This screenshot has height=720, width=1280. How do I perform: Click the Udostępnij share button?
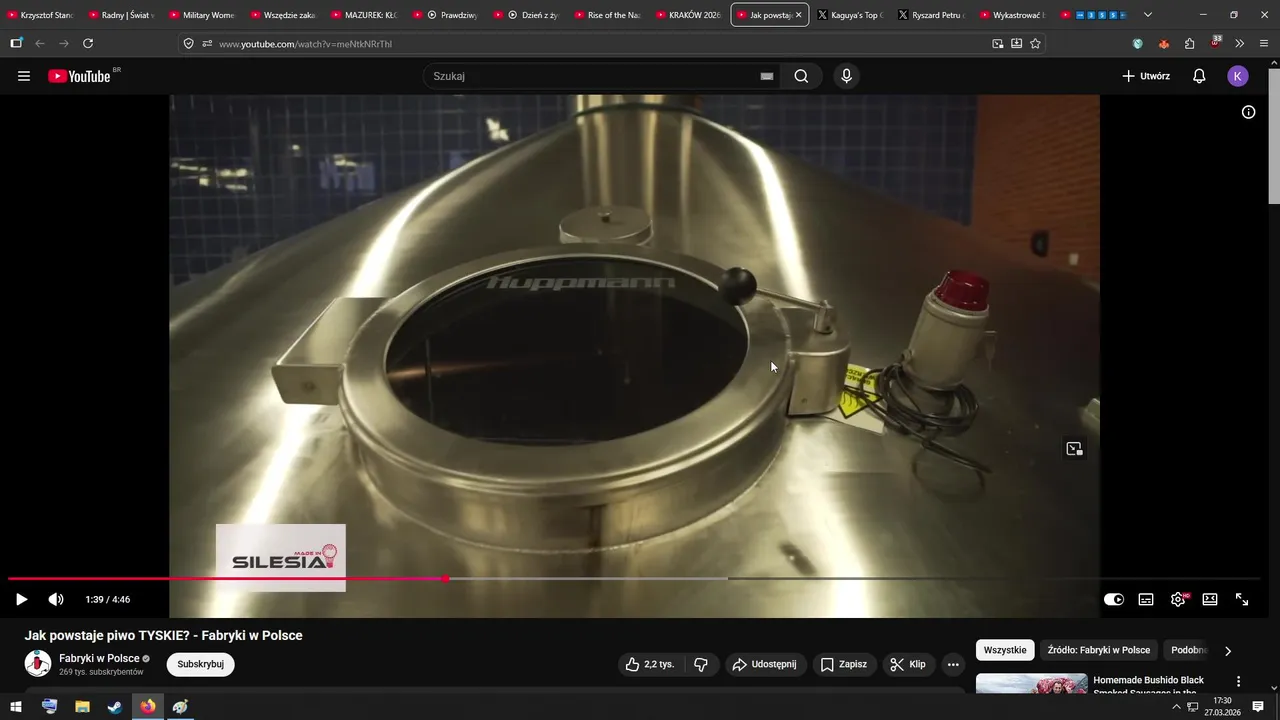(764, 664)
